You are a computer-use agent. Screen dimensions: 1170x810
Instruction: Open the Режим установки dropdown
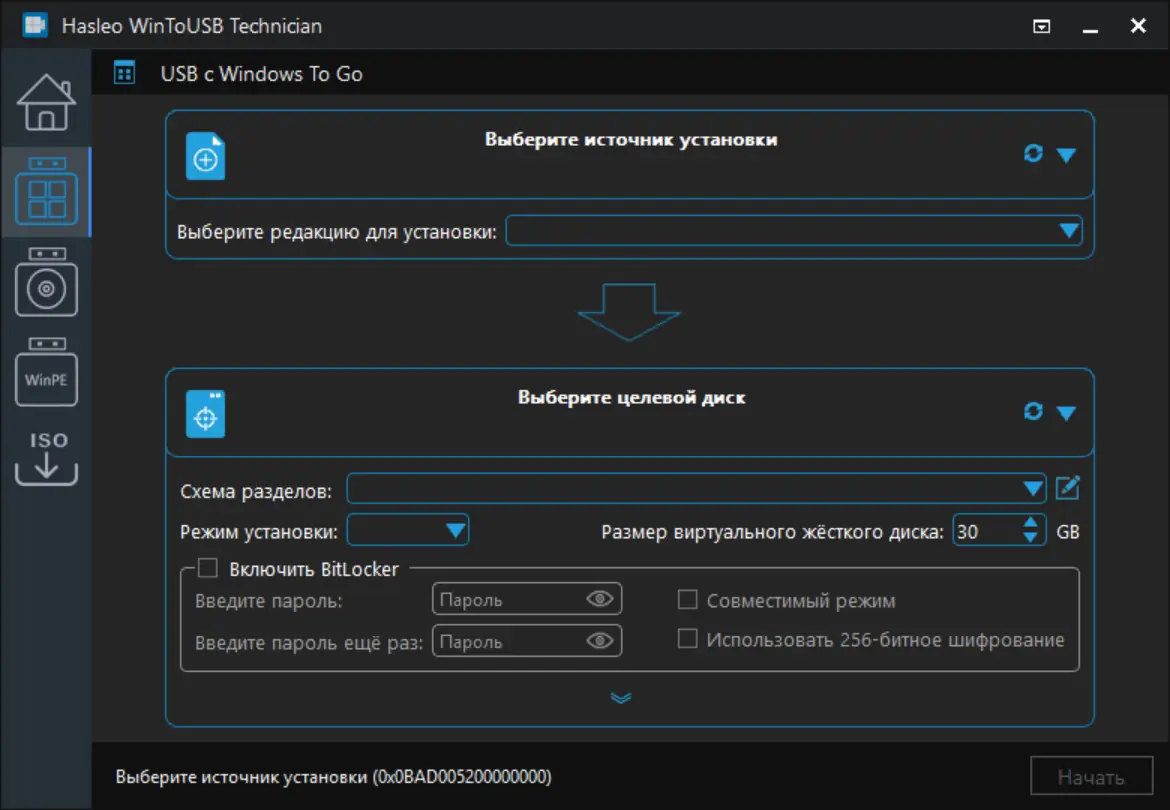(x=455, y=530)
